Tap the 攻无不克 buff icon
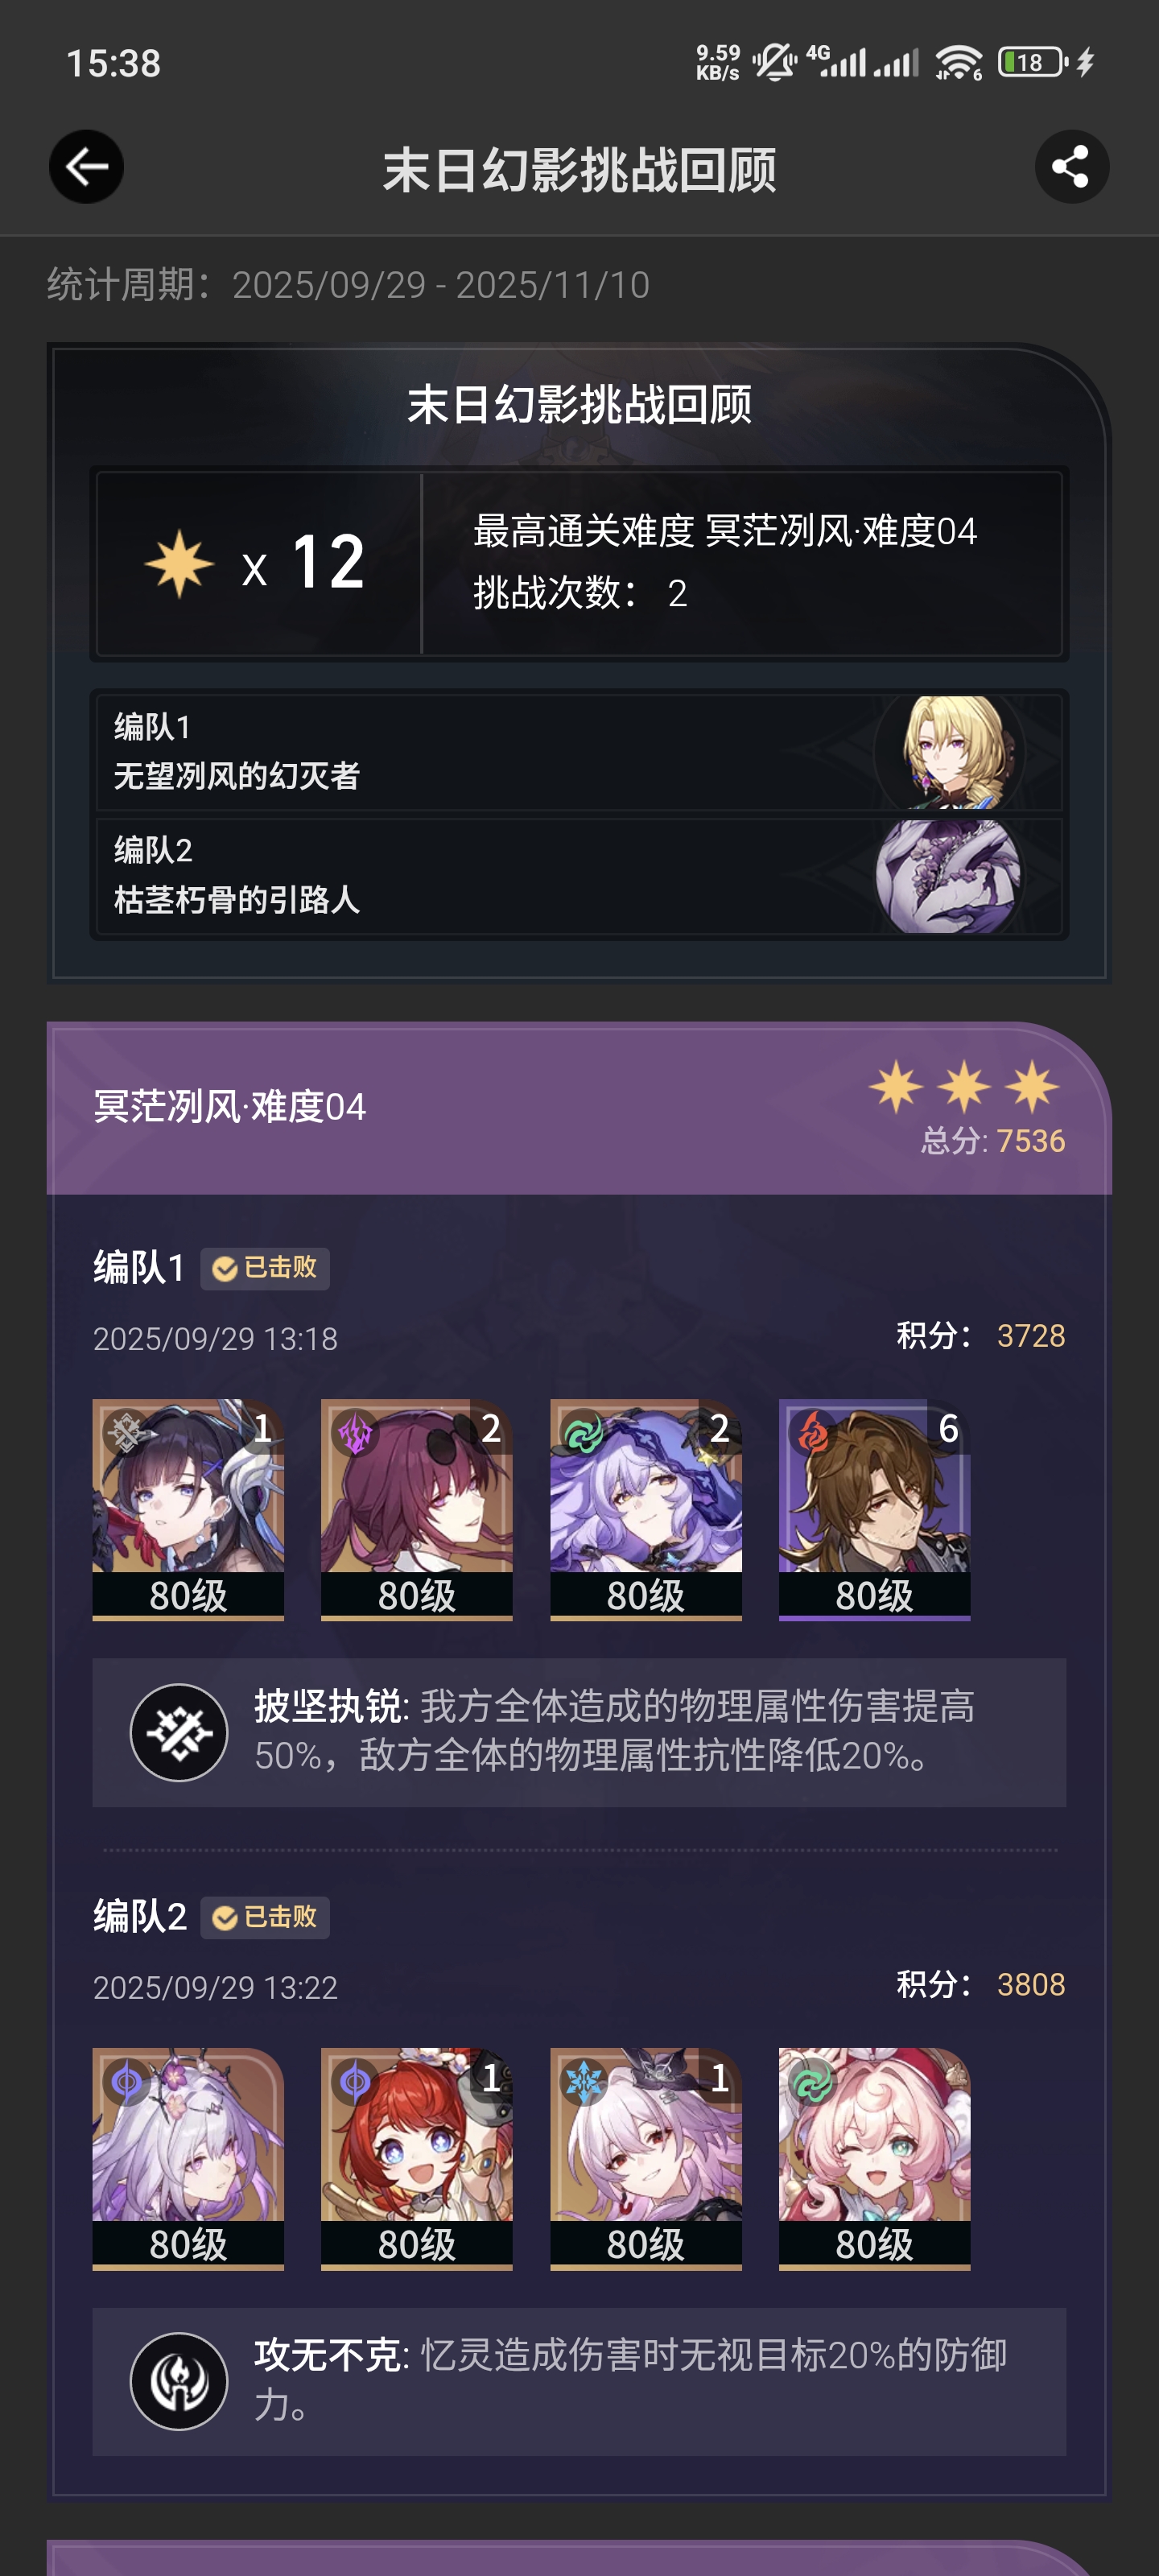 click(179, 2381)
